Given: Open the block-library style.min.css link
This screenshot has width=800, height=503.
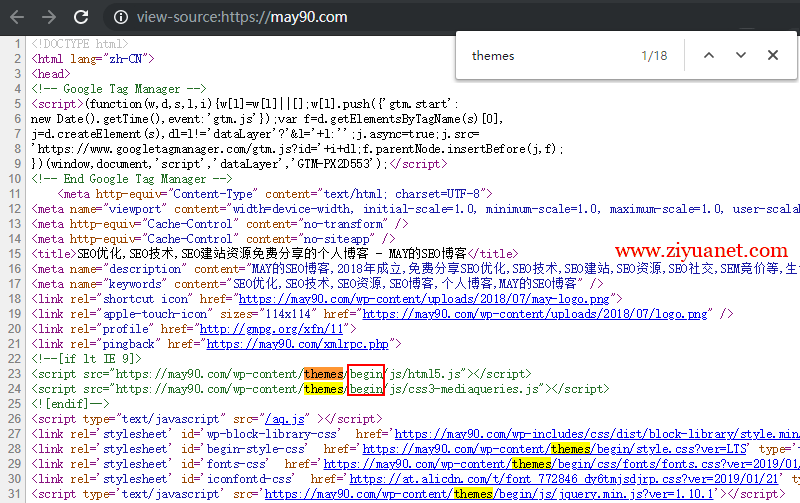Looking at the screenshot, I should coord(597,434).
